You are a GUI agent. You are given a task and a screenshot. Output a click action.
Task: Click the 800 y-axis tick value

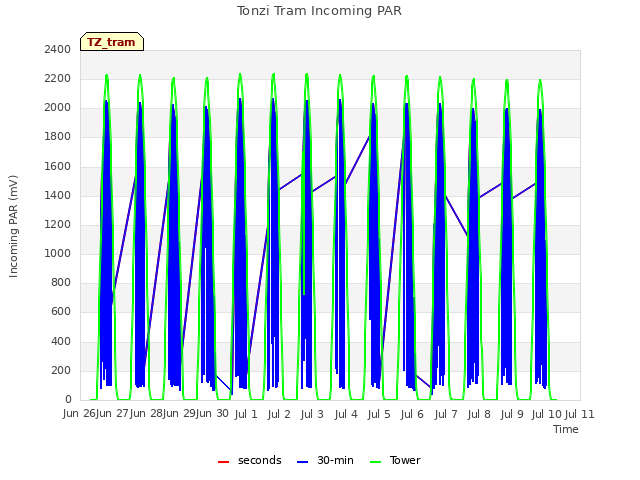[x=61, y=282]
